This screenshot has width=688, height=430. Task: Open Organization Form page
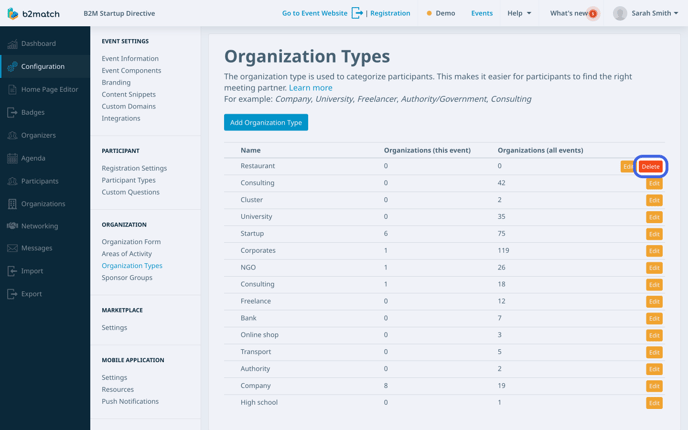(x=131, y=242)
